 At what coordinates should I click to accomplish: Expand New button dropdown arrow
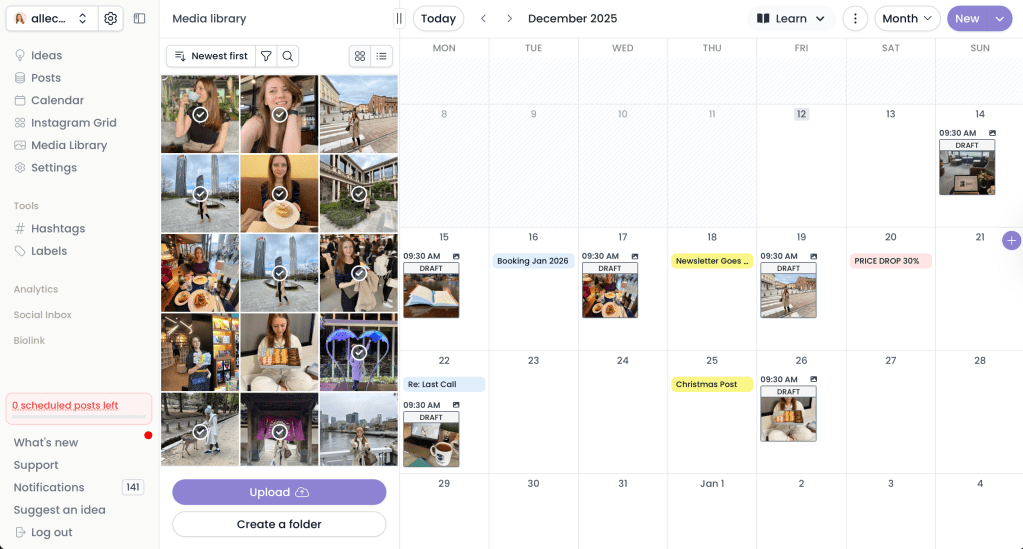(x=1000, y=18)
